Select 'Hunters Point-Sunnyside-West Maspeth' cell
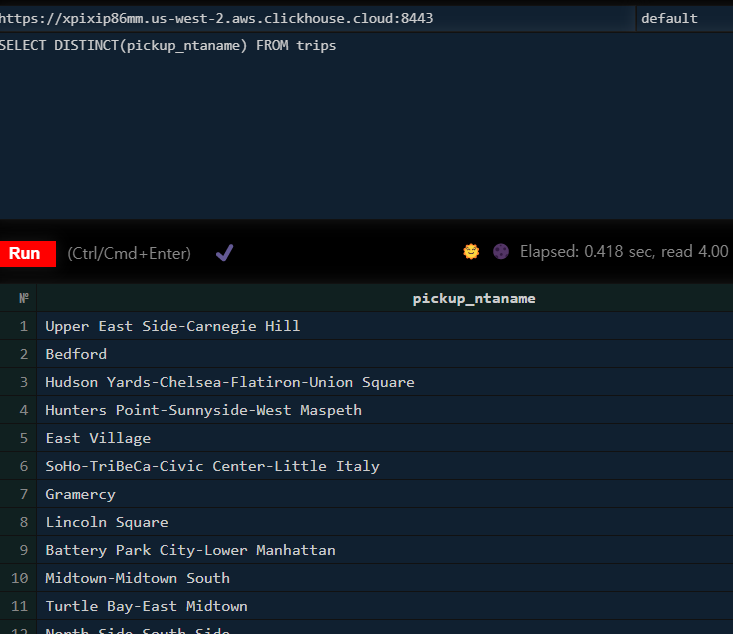The width and height of the screenshot is (733, 634). coord(385,410)
